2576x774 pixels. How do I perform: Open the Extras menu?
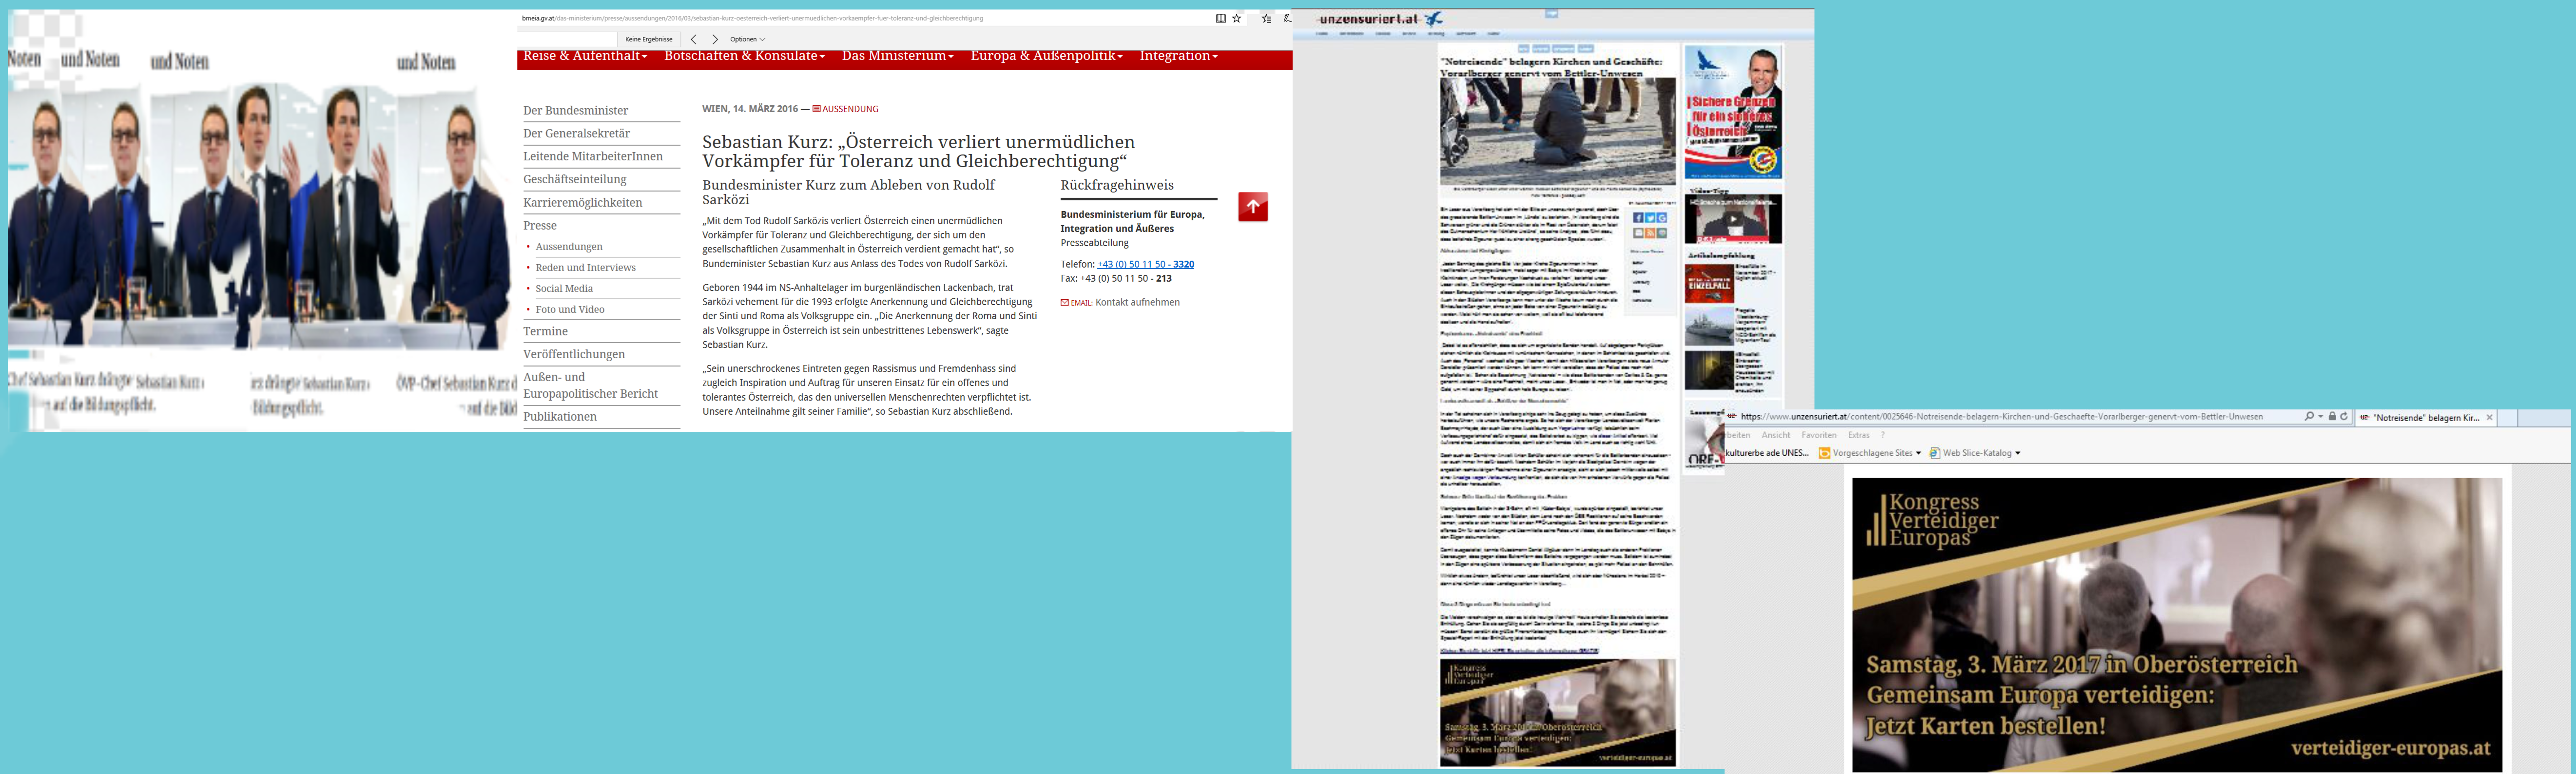1858,435
